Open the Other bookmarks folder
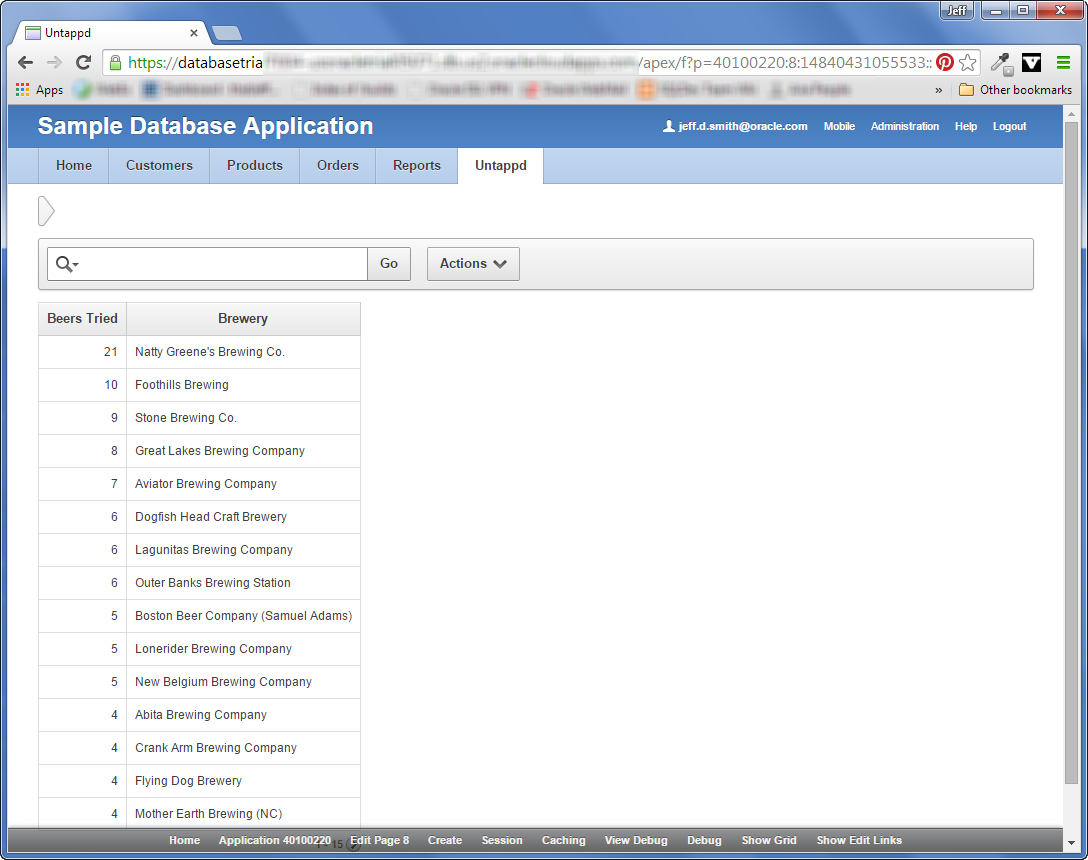The width and height of the screenshot is (1088, 860). point(1015,90)
